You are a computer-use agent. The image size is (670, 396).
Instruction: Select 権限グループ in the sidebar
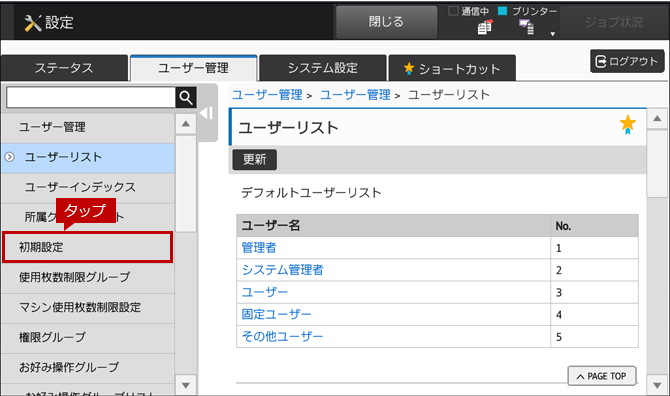point(88,337)
